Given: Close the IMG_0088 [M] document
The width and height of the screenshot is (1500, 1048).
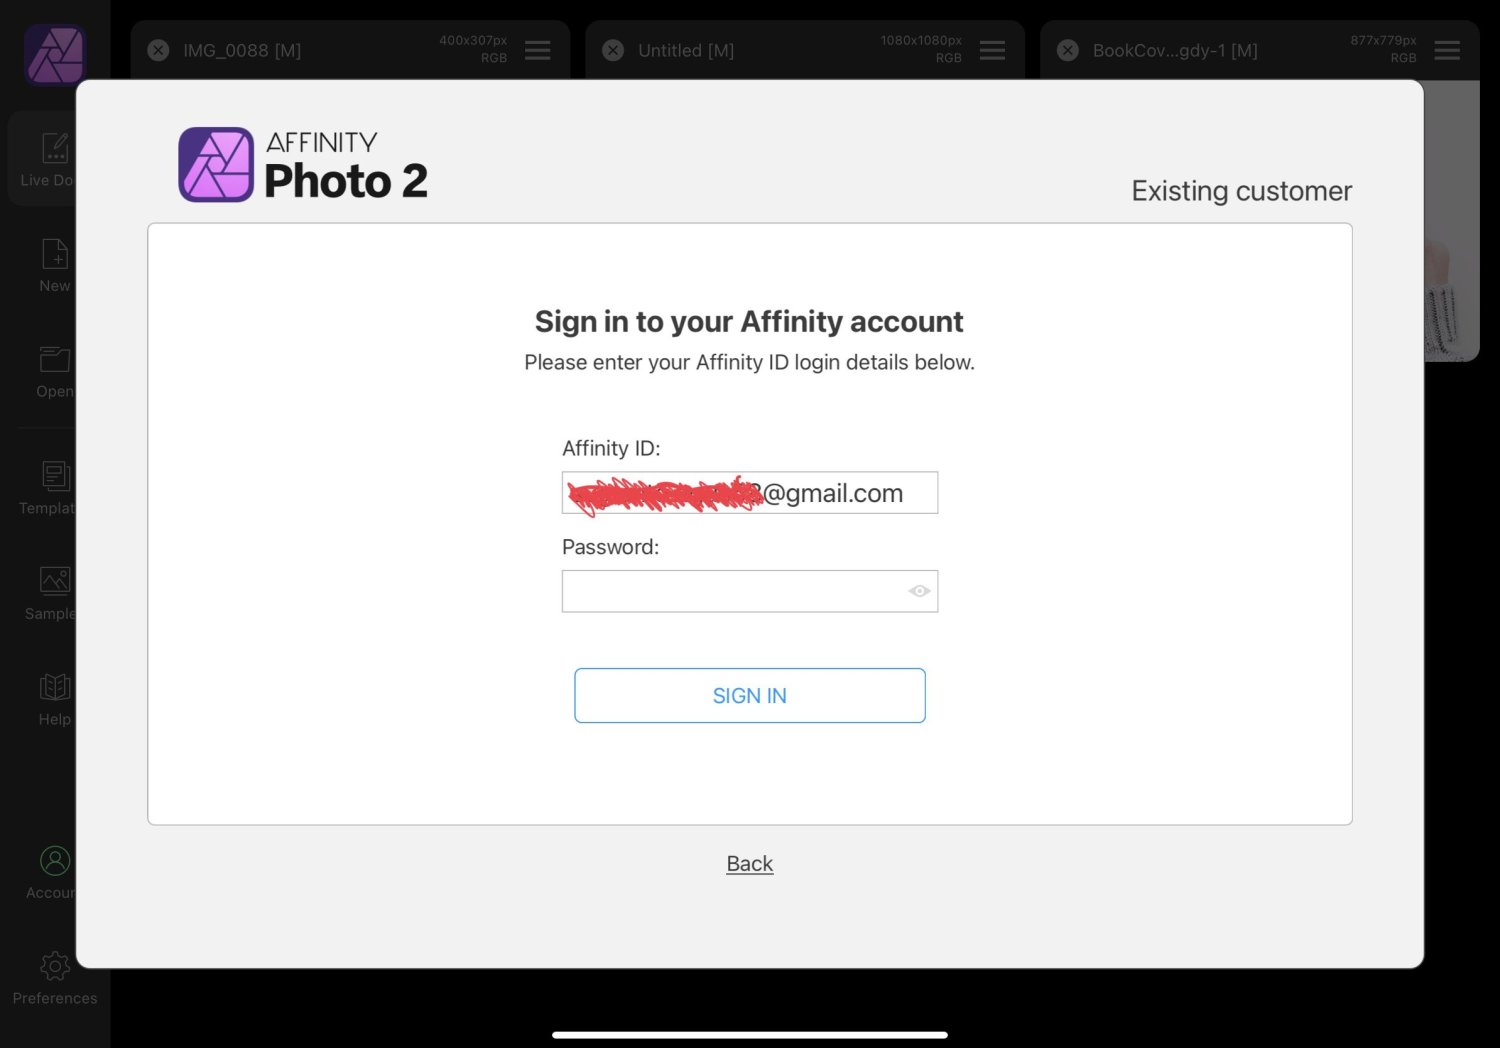Looking at the screenshot, I should pyautogui.click(x=158, y=50).
